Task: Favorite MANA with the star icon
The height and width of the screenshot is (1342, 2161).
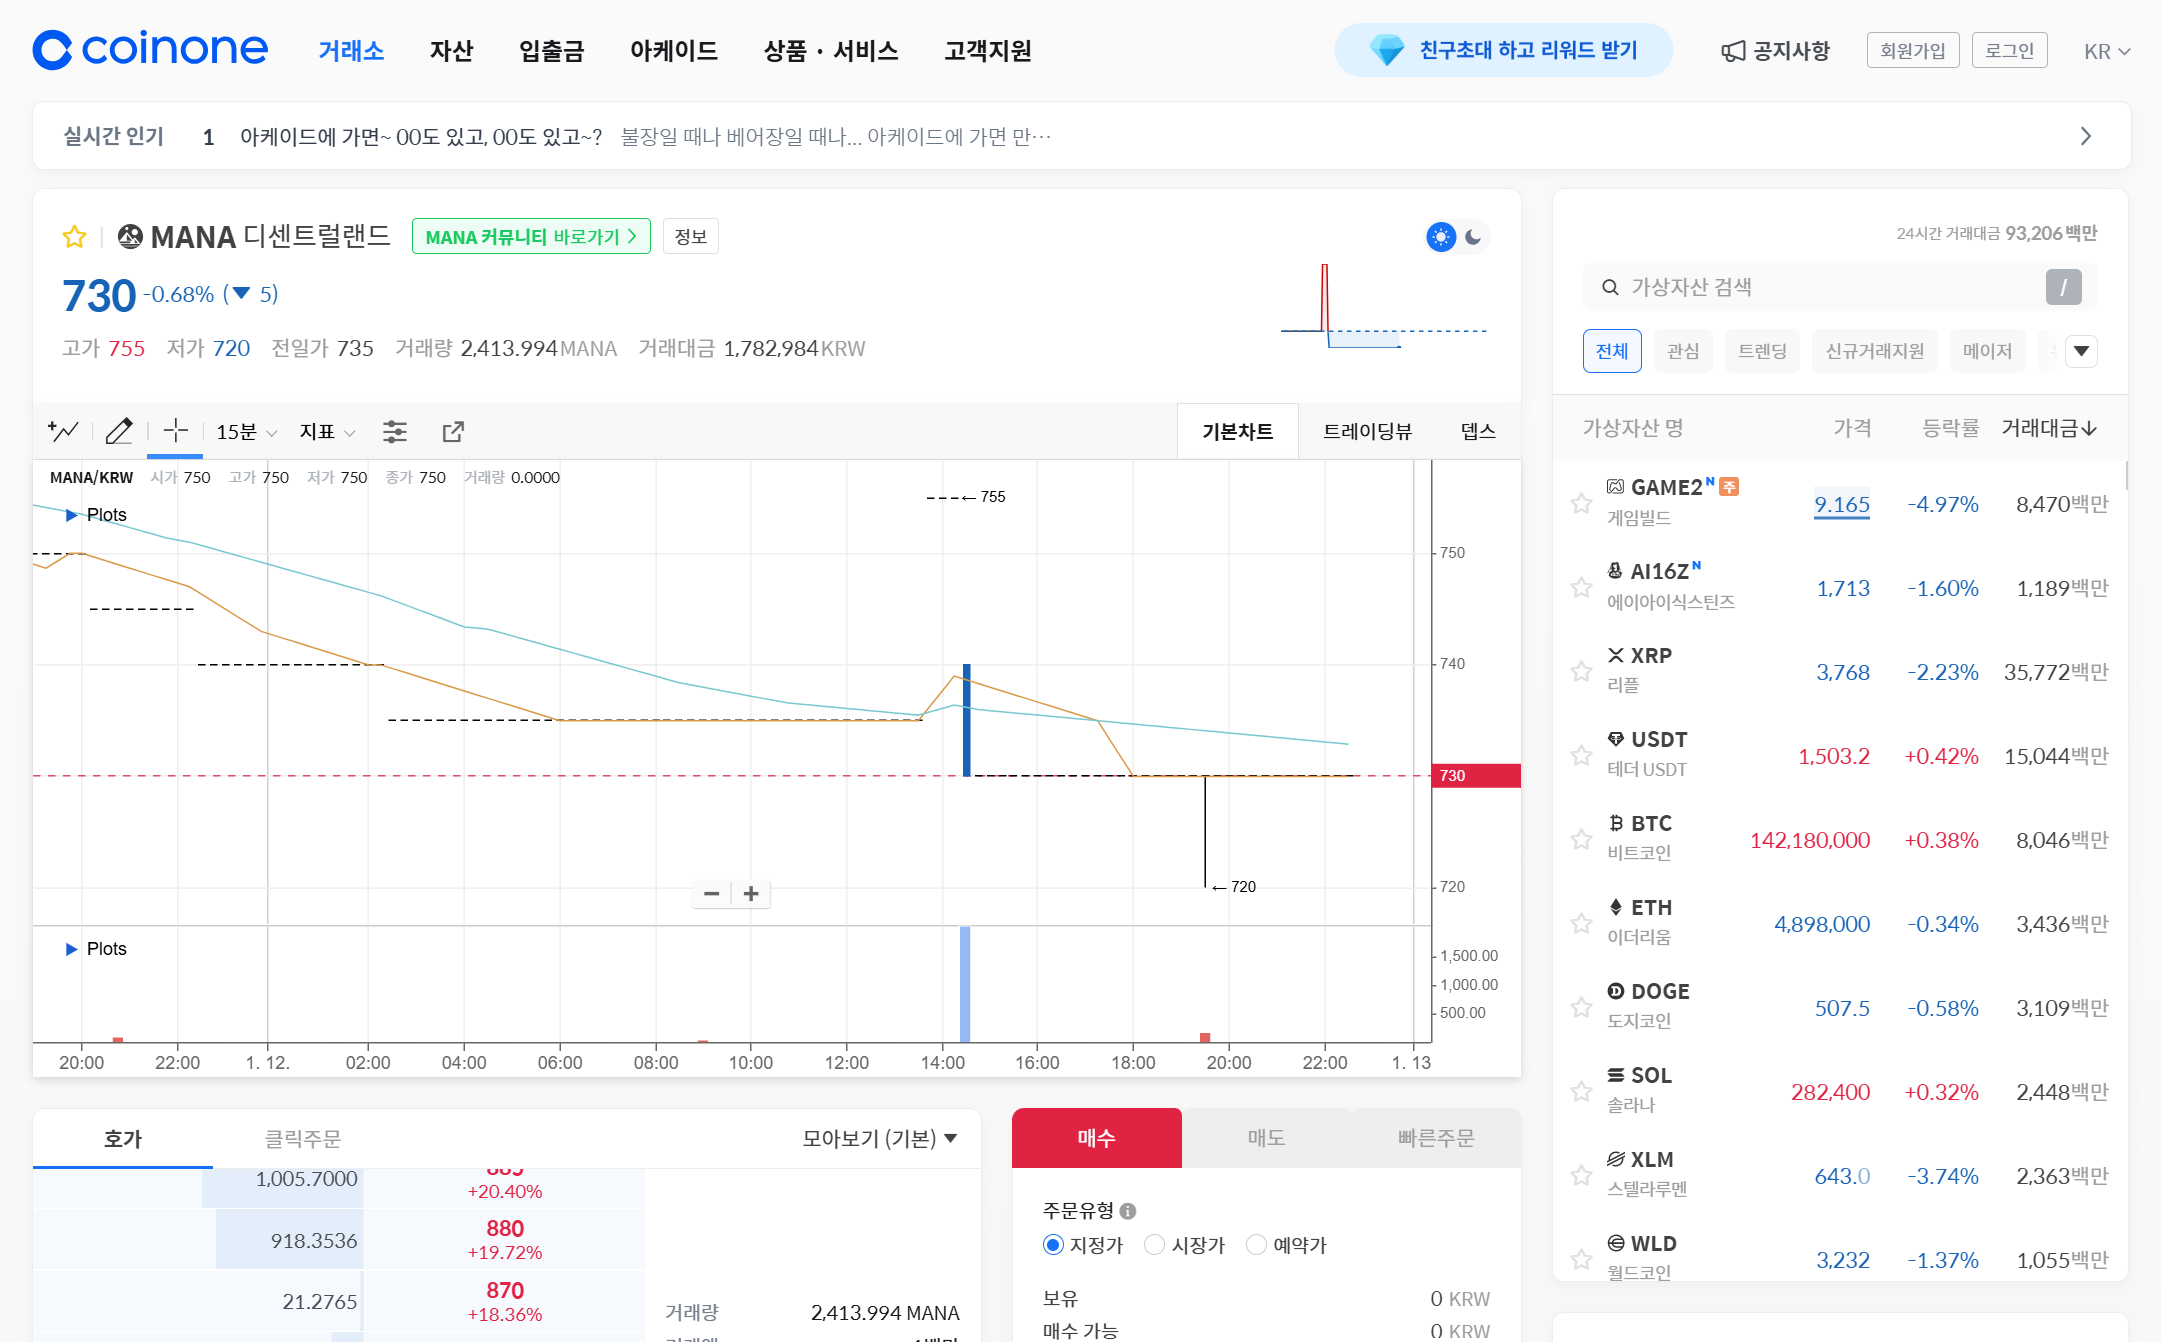Action: pyautogui.click(x=74, y=237)
